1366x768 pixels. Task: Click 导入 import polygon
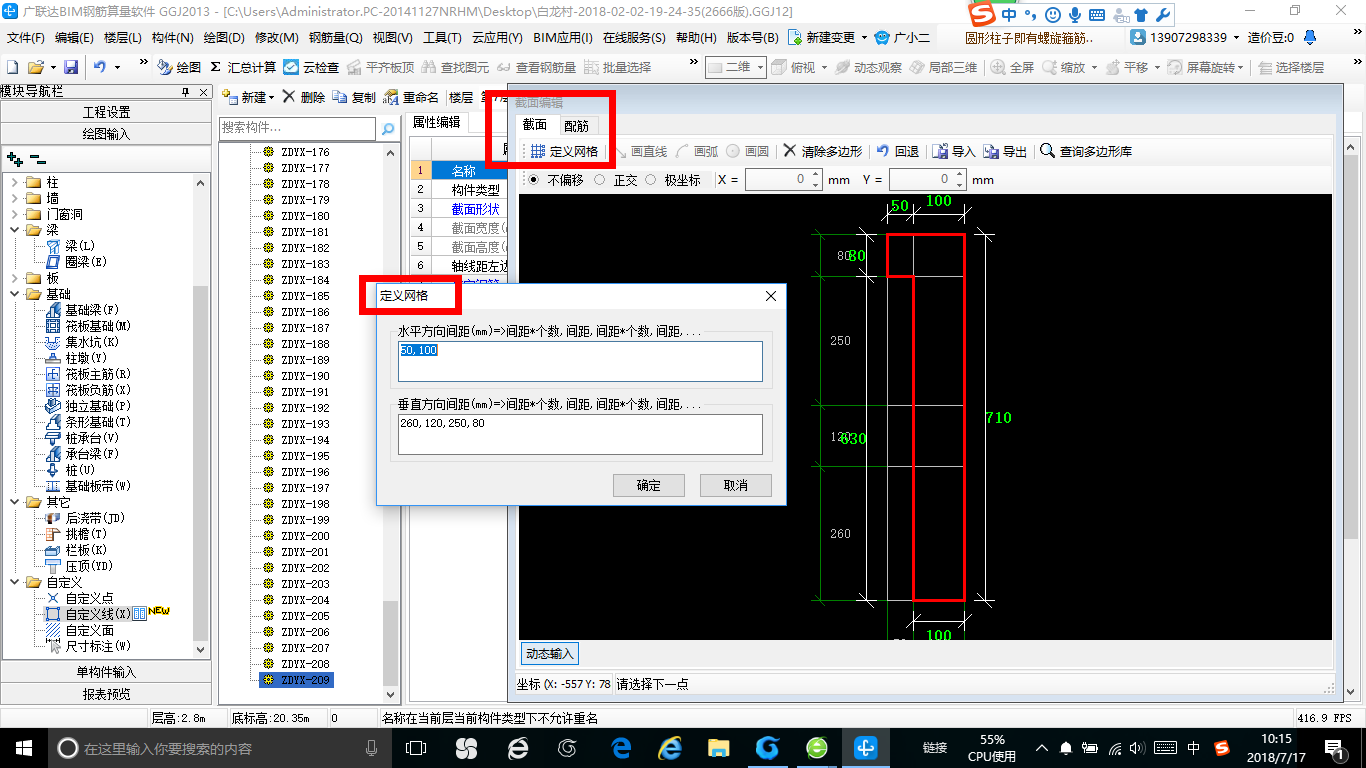[x=954, y=151]
